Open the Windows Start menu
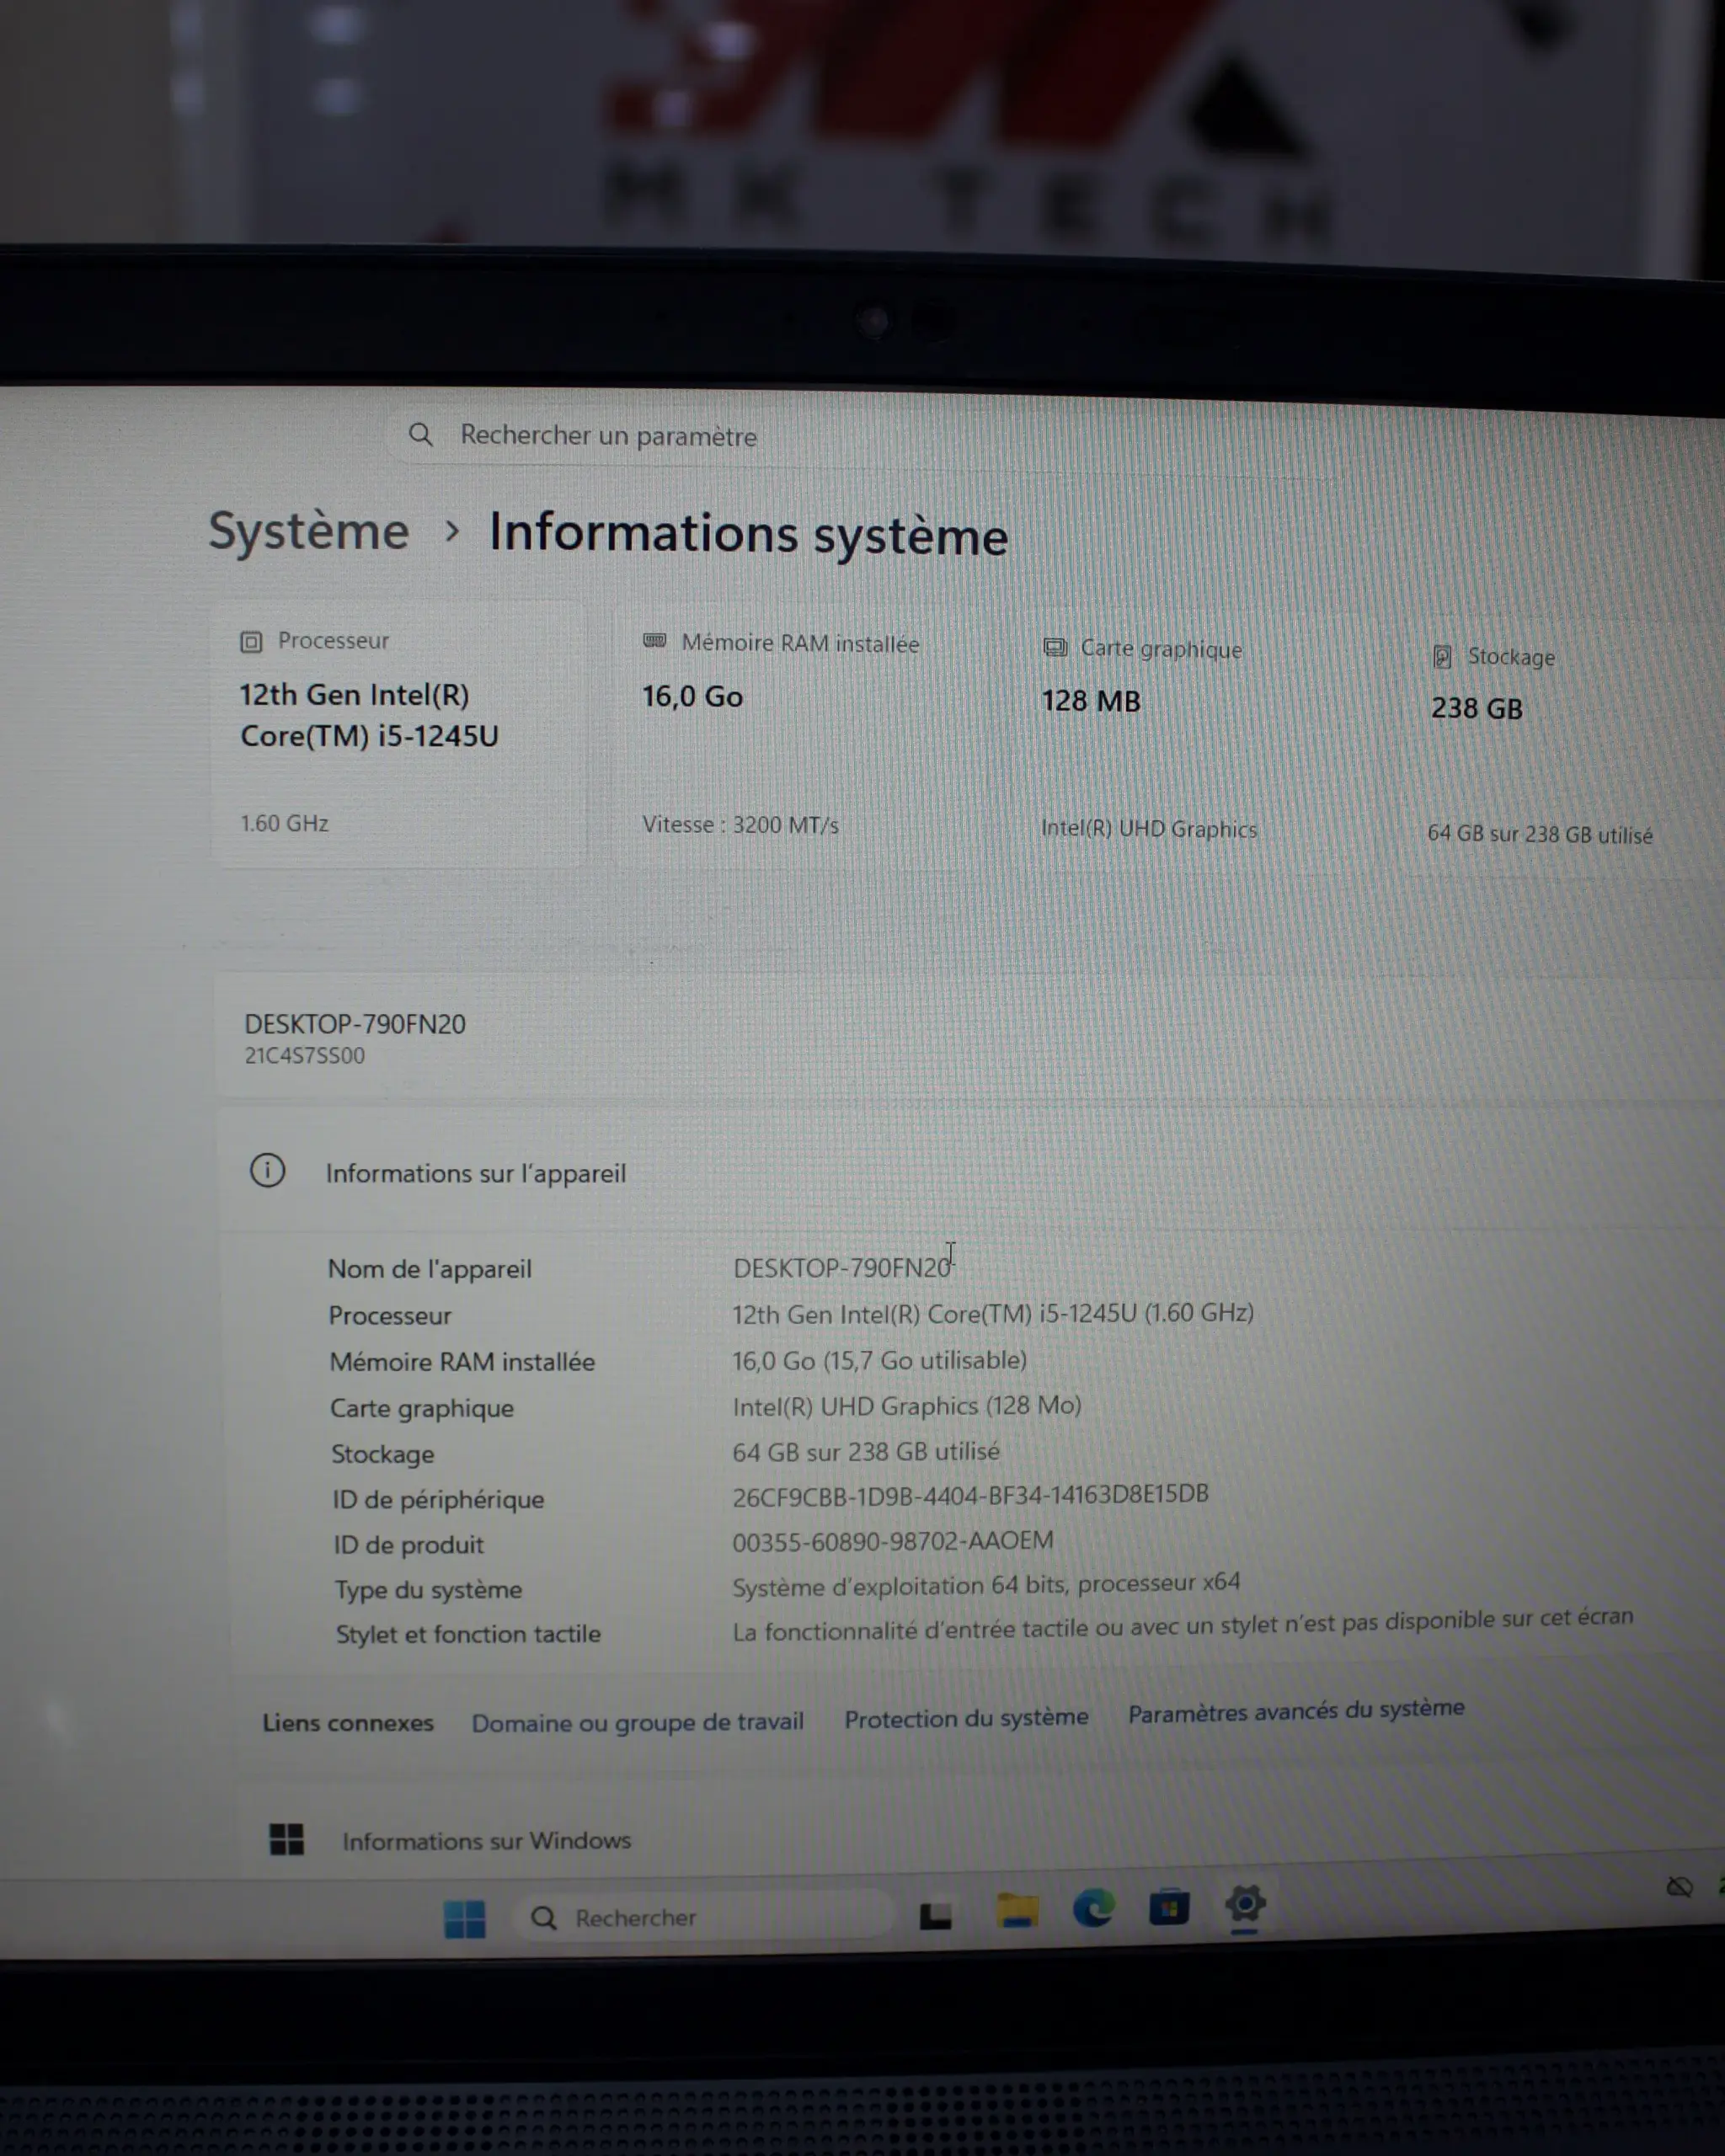The image size is (1725, 2156). [x=465, y=1918]
